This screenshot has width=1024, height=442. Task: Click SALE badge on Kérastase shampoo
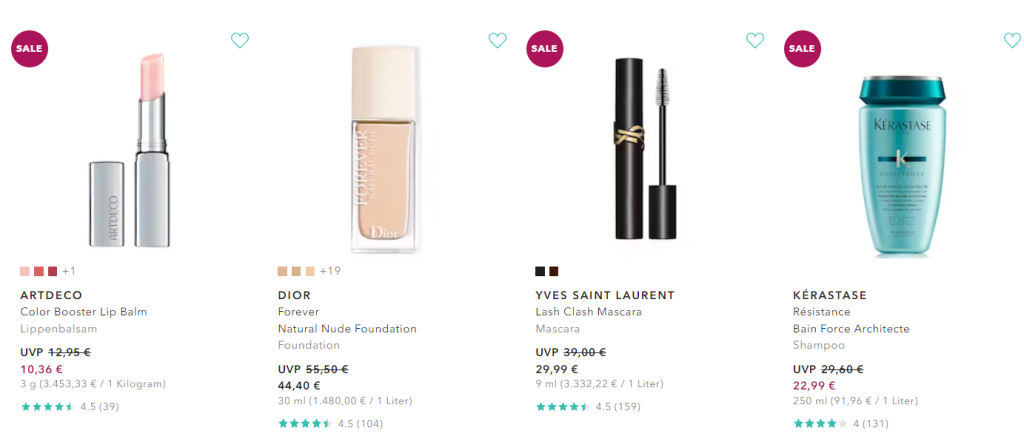click(801, 48)
